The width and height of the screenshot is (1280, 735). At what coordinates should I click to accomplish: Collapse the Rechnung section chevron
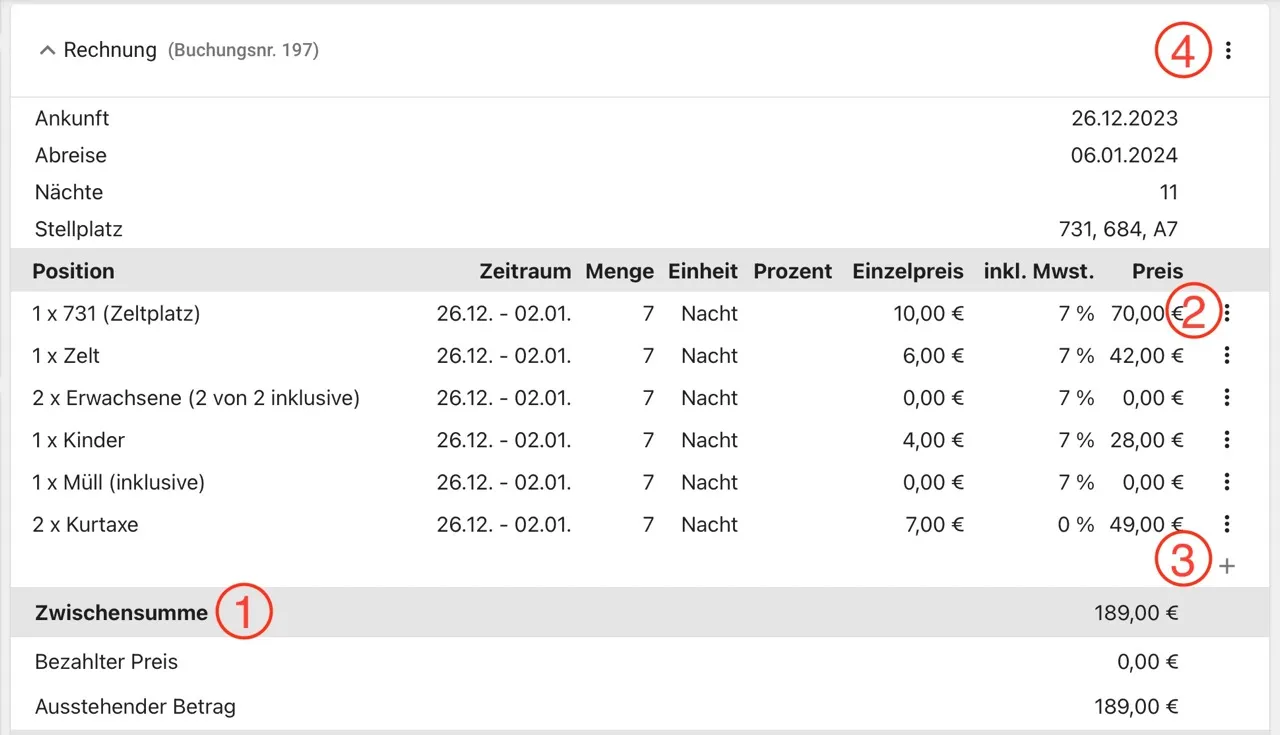pos(46,50)
